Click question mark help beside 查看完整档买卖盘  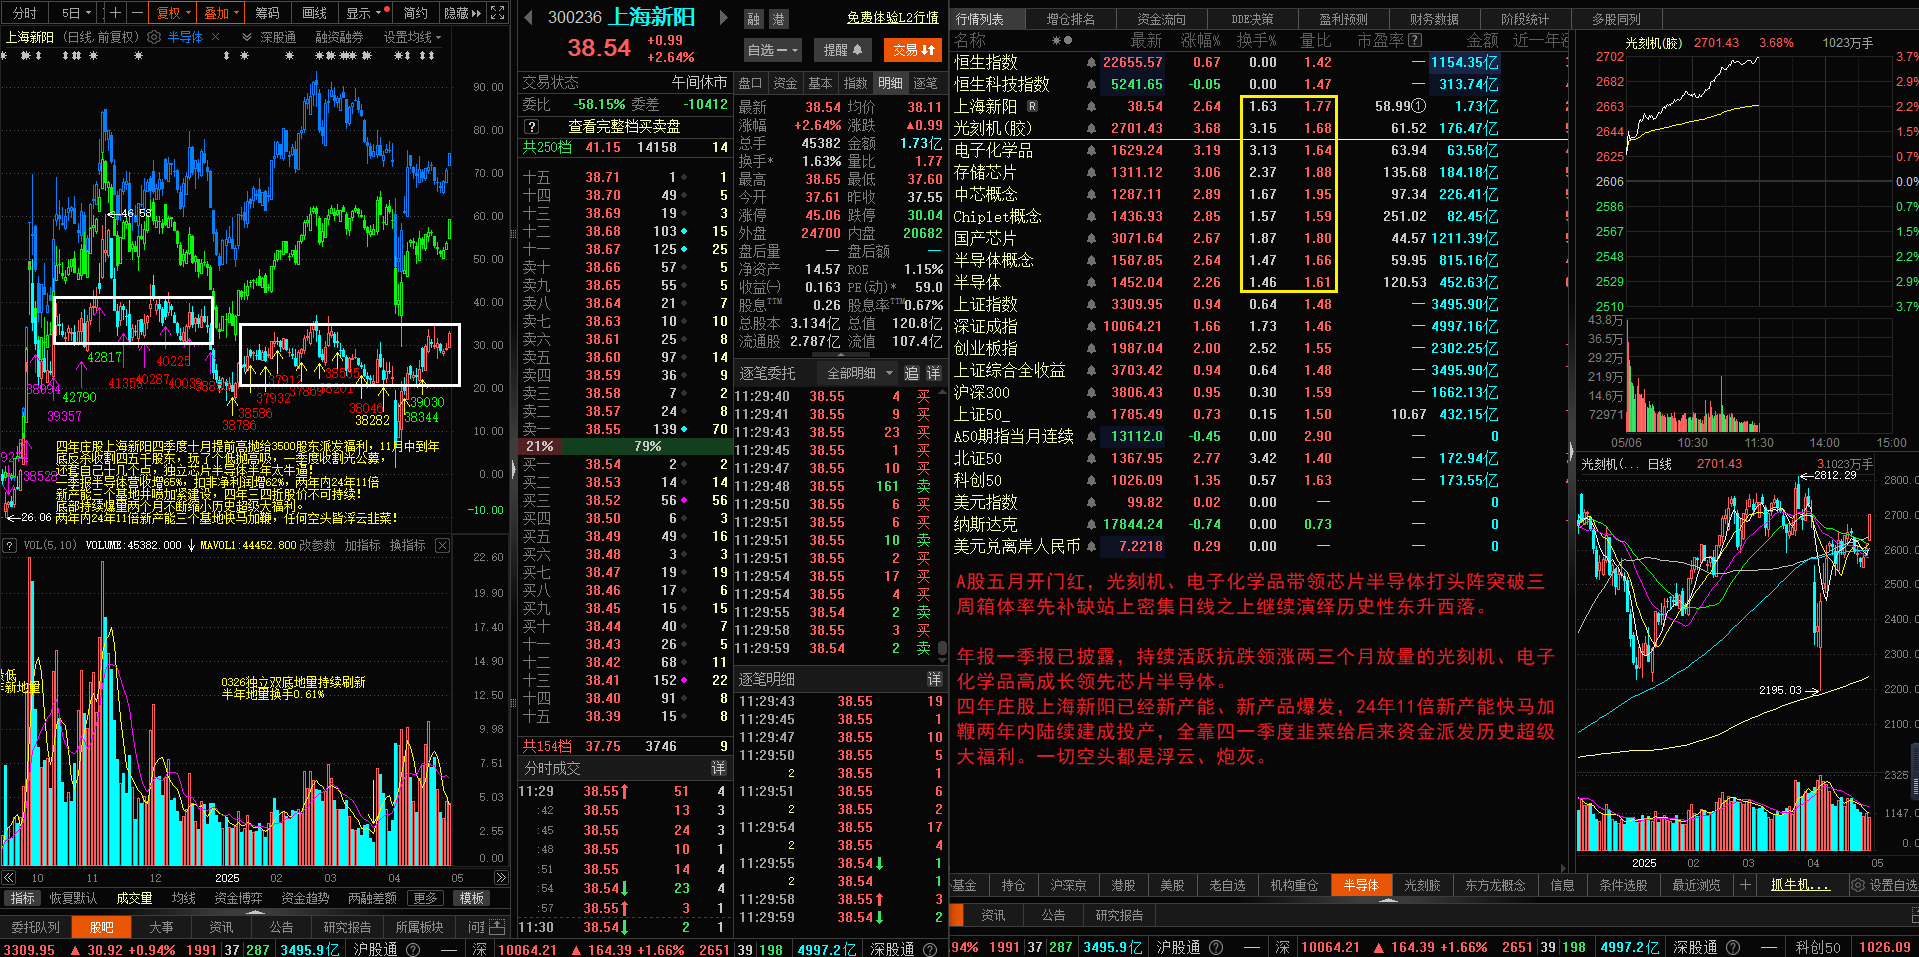532,126
